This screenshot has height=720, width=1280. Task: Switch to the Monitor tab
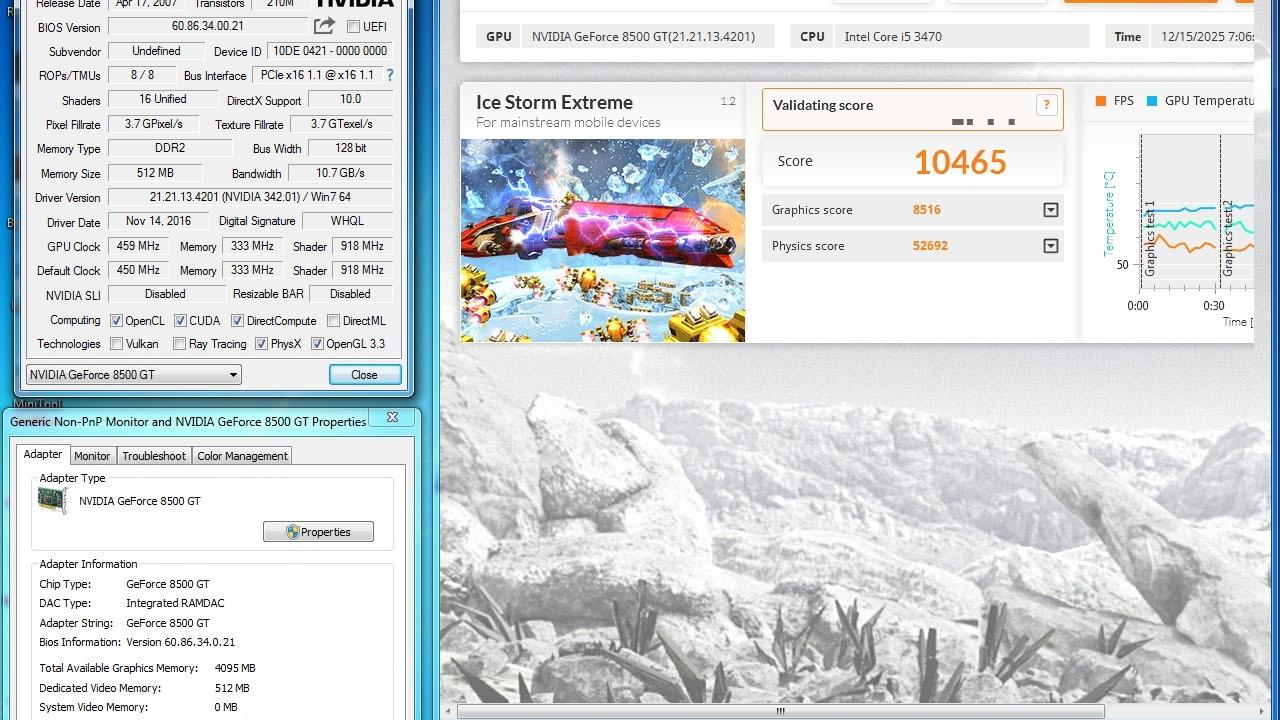pos(92,456)
